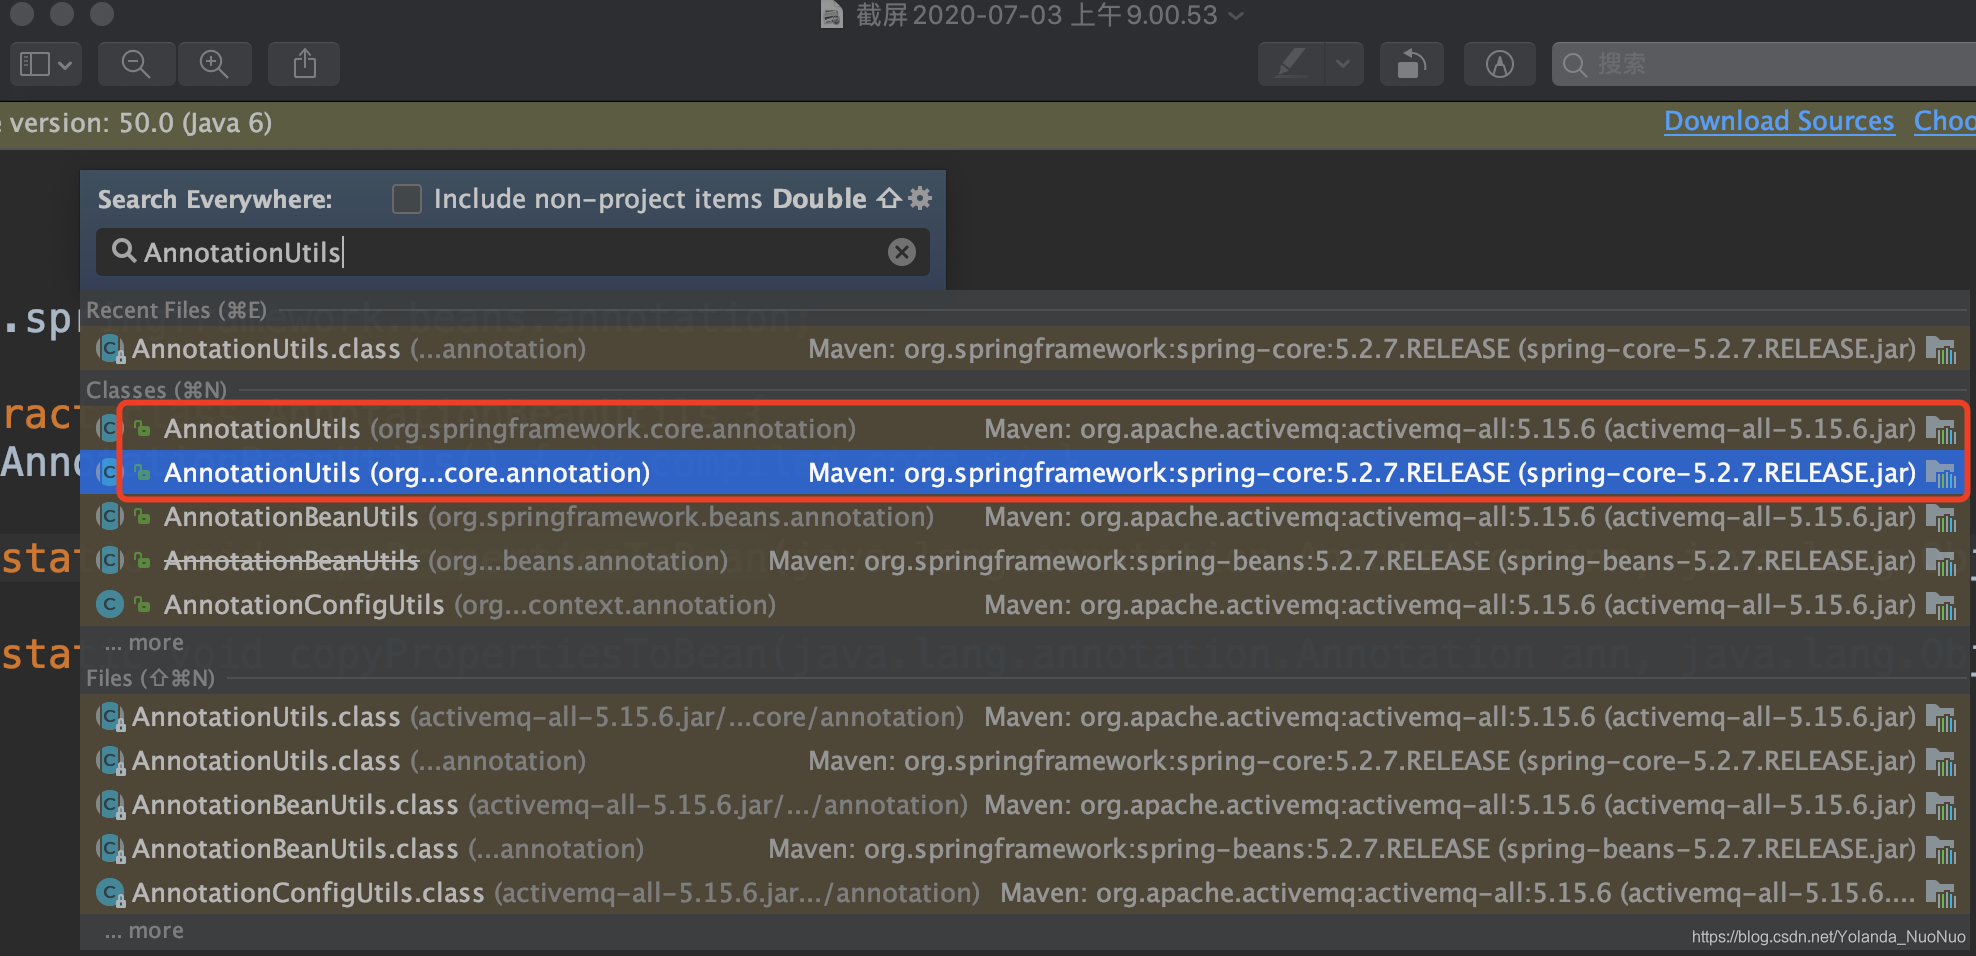Click the Classes section header
The width and height of the screenshot is (1976, 956).
157,390
